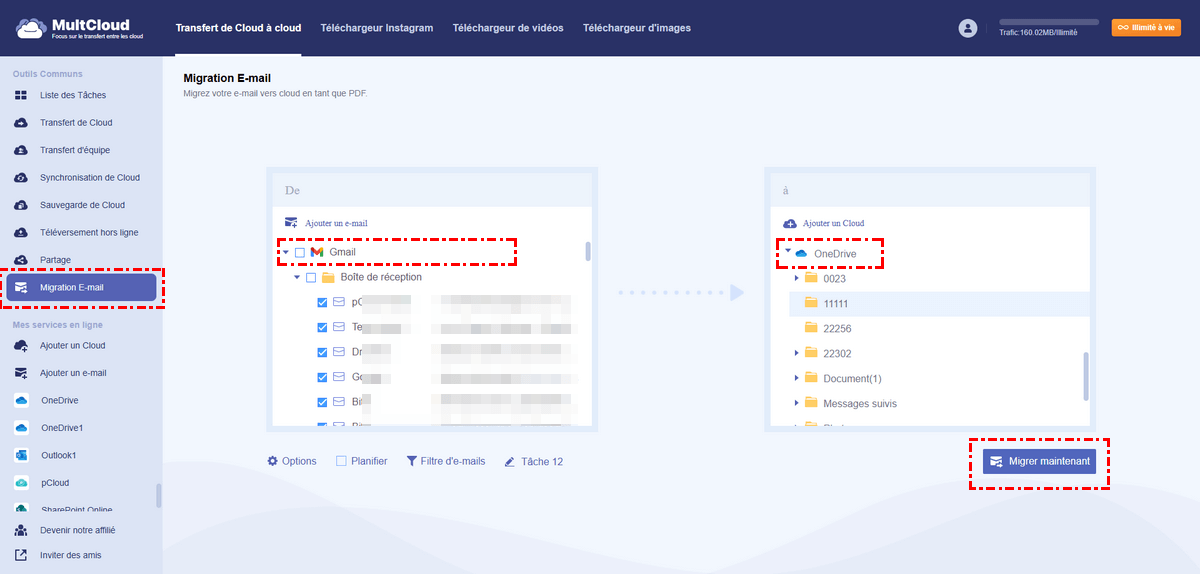
Task: Open Filtre d'e-mails link
Action: coord(445,461)
